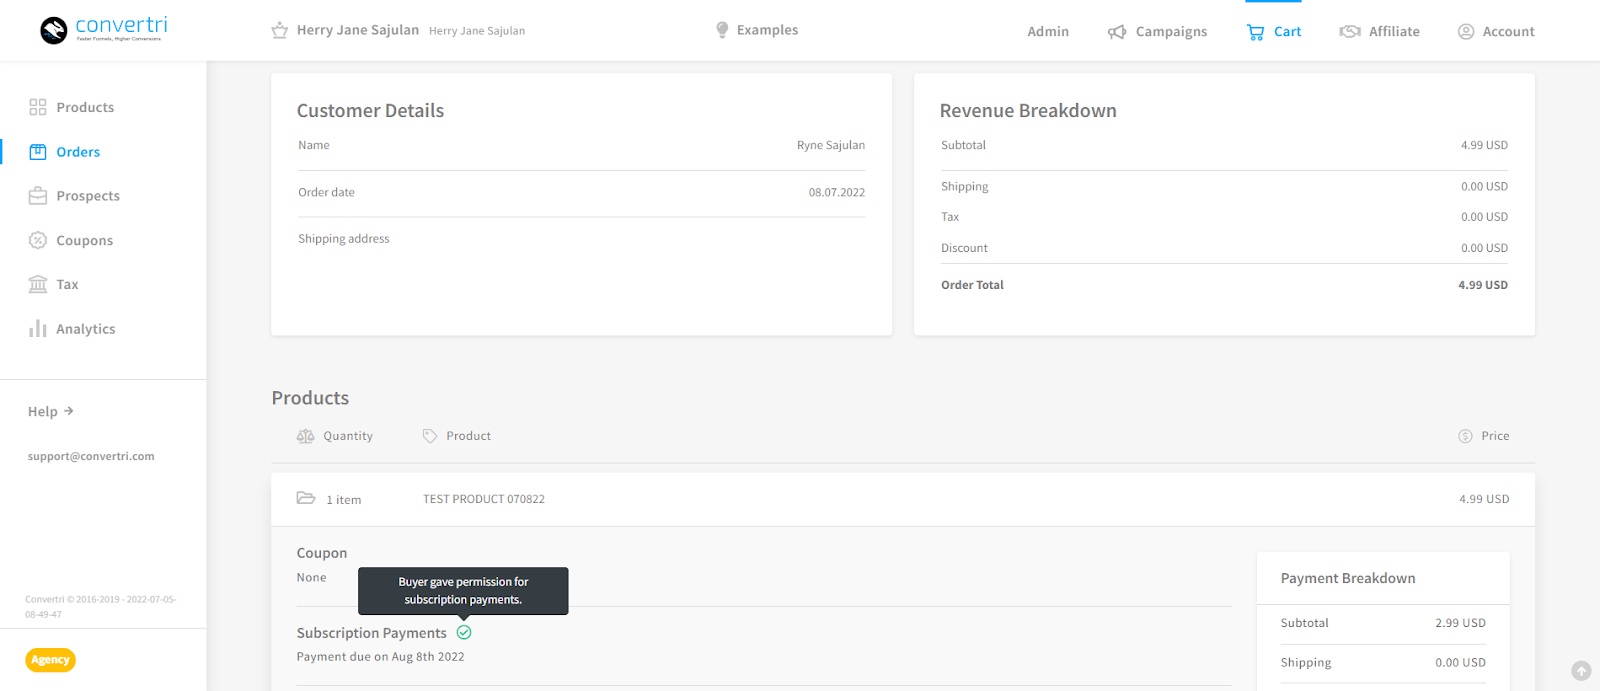The height and width of the screenshot is (691, 1600).
Task: Open Account user menu
Action: click(1495, 32)
